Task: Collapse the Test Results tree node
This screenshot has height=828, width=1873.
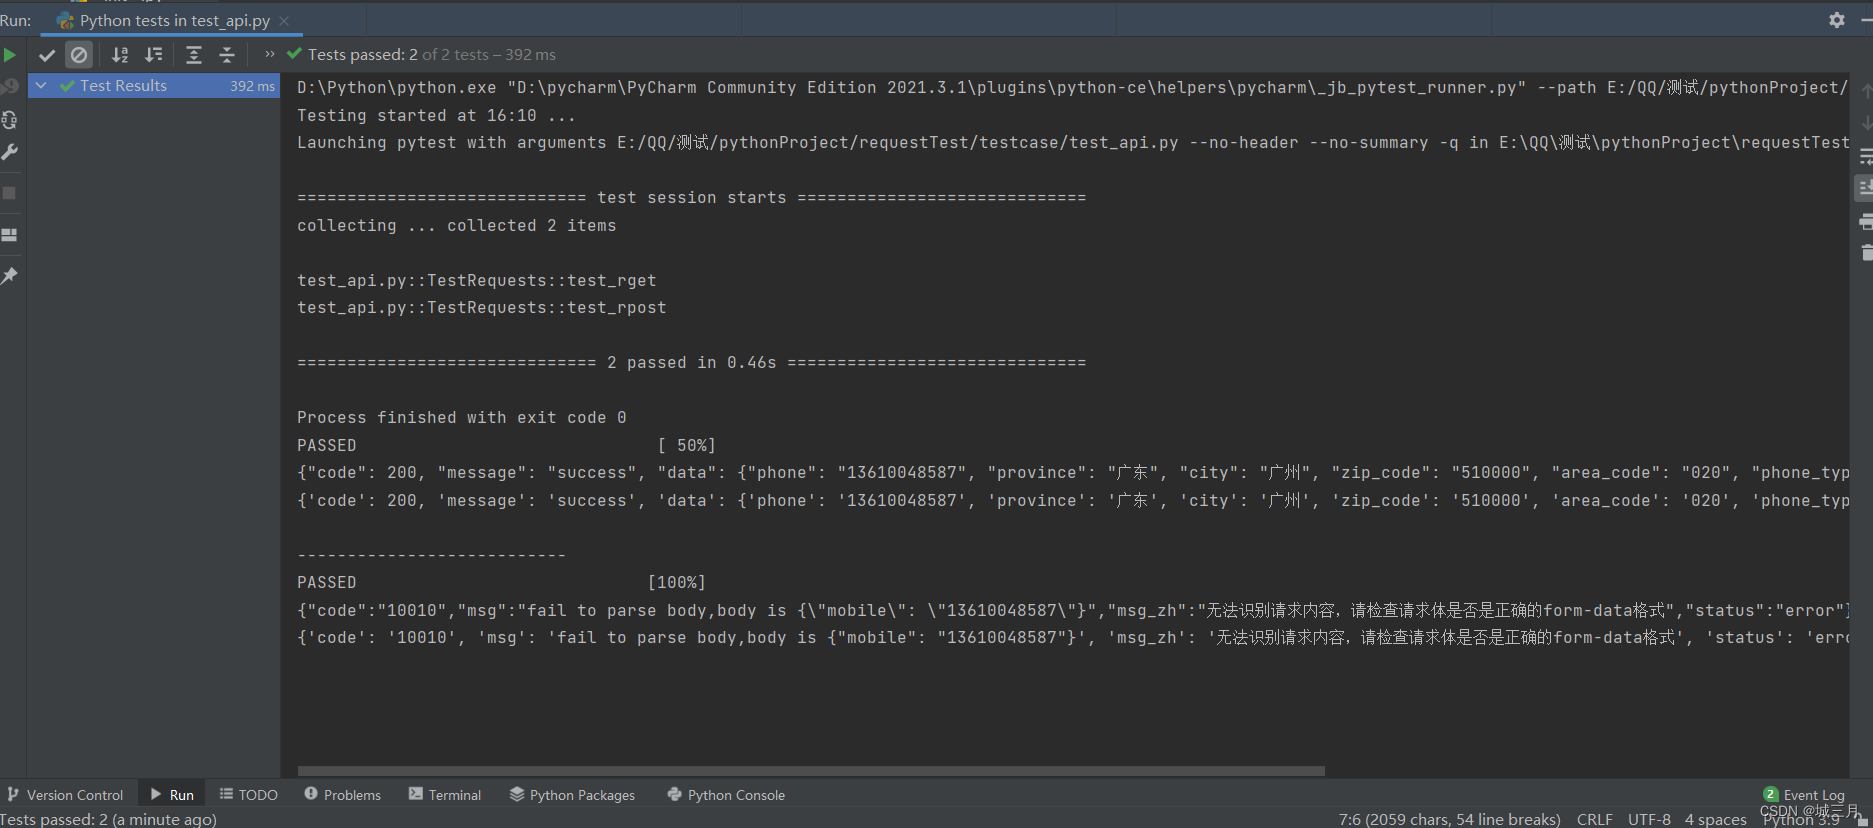Action: (41, 86)
